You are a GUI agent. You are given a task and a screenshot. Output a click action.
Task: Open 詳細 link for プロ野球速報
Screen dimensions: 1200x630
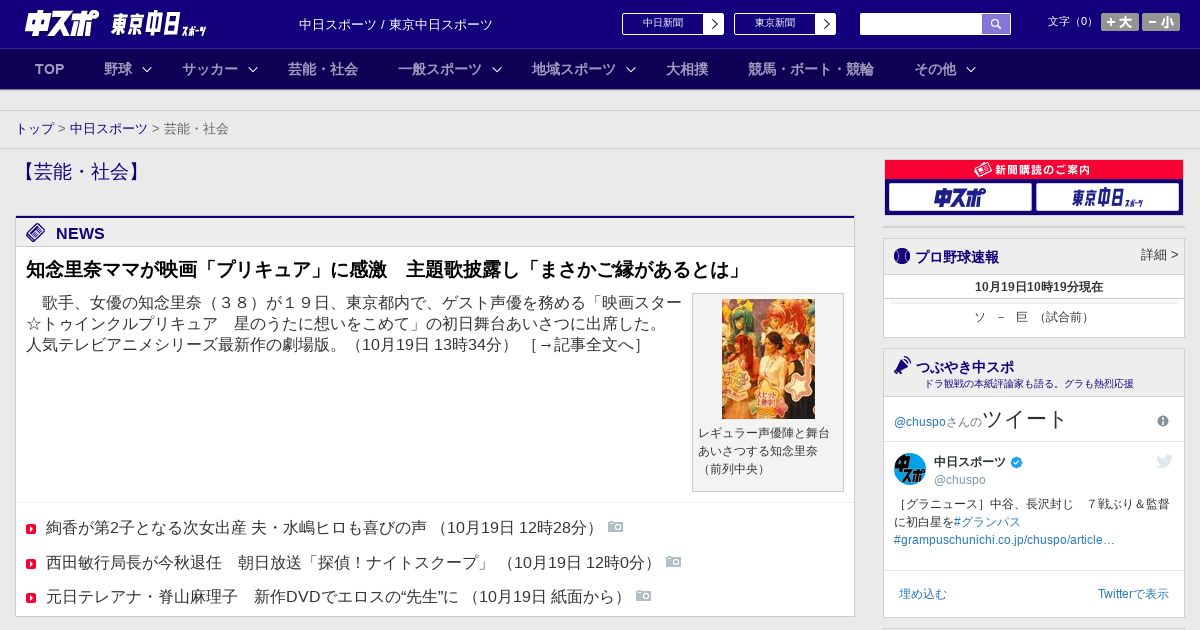pyautogui.click(x=1160, y=255)
